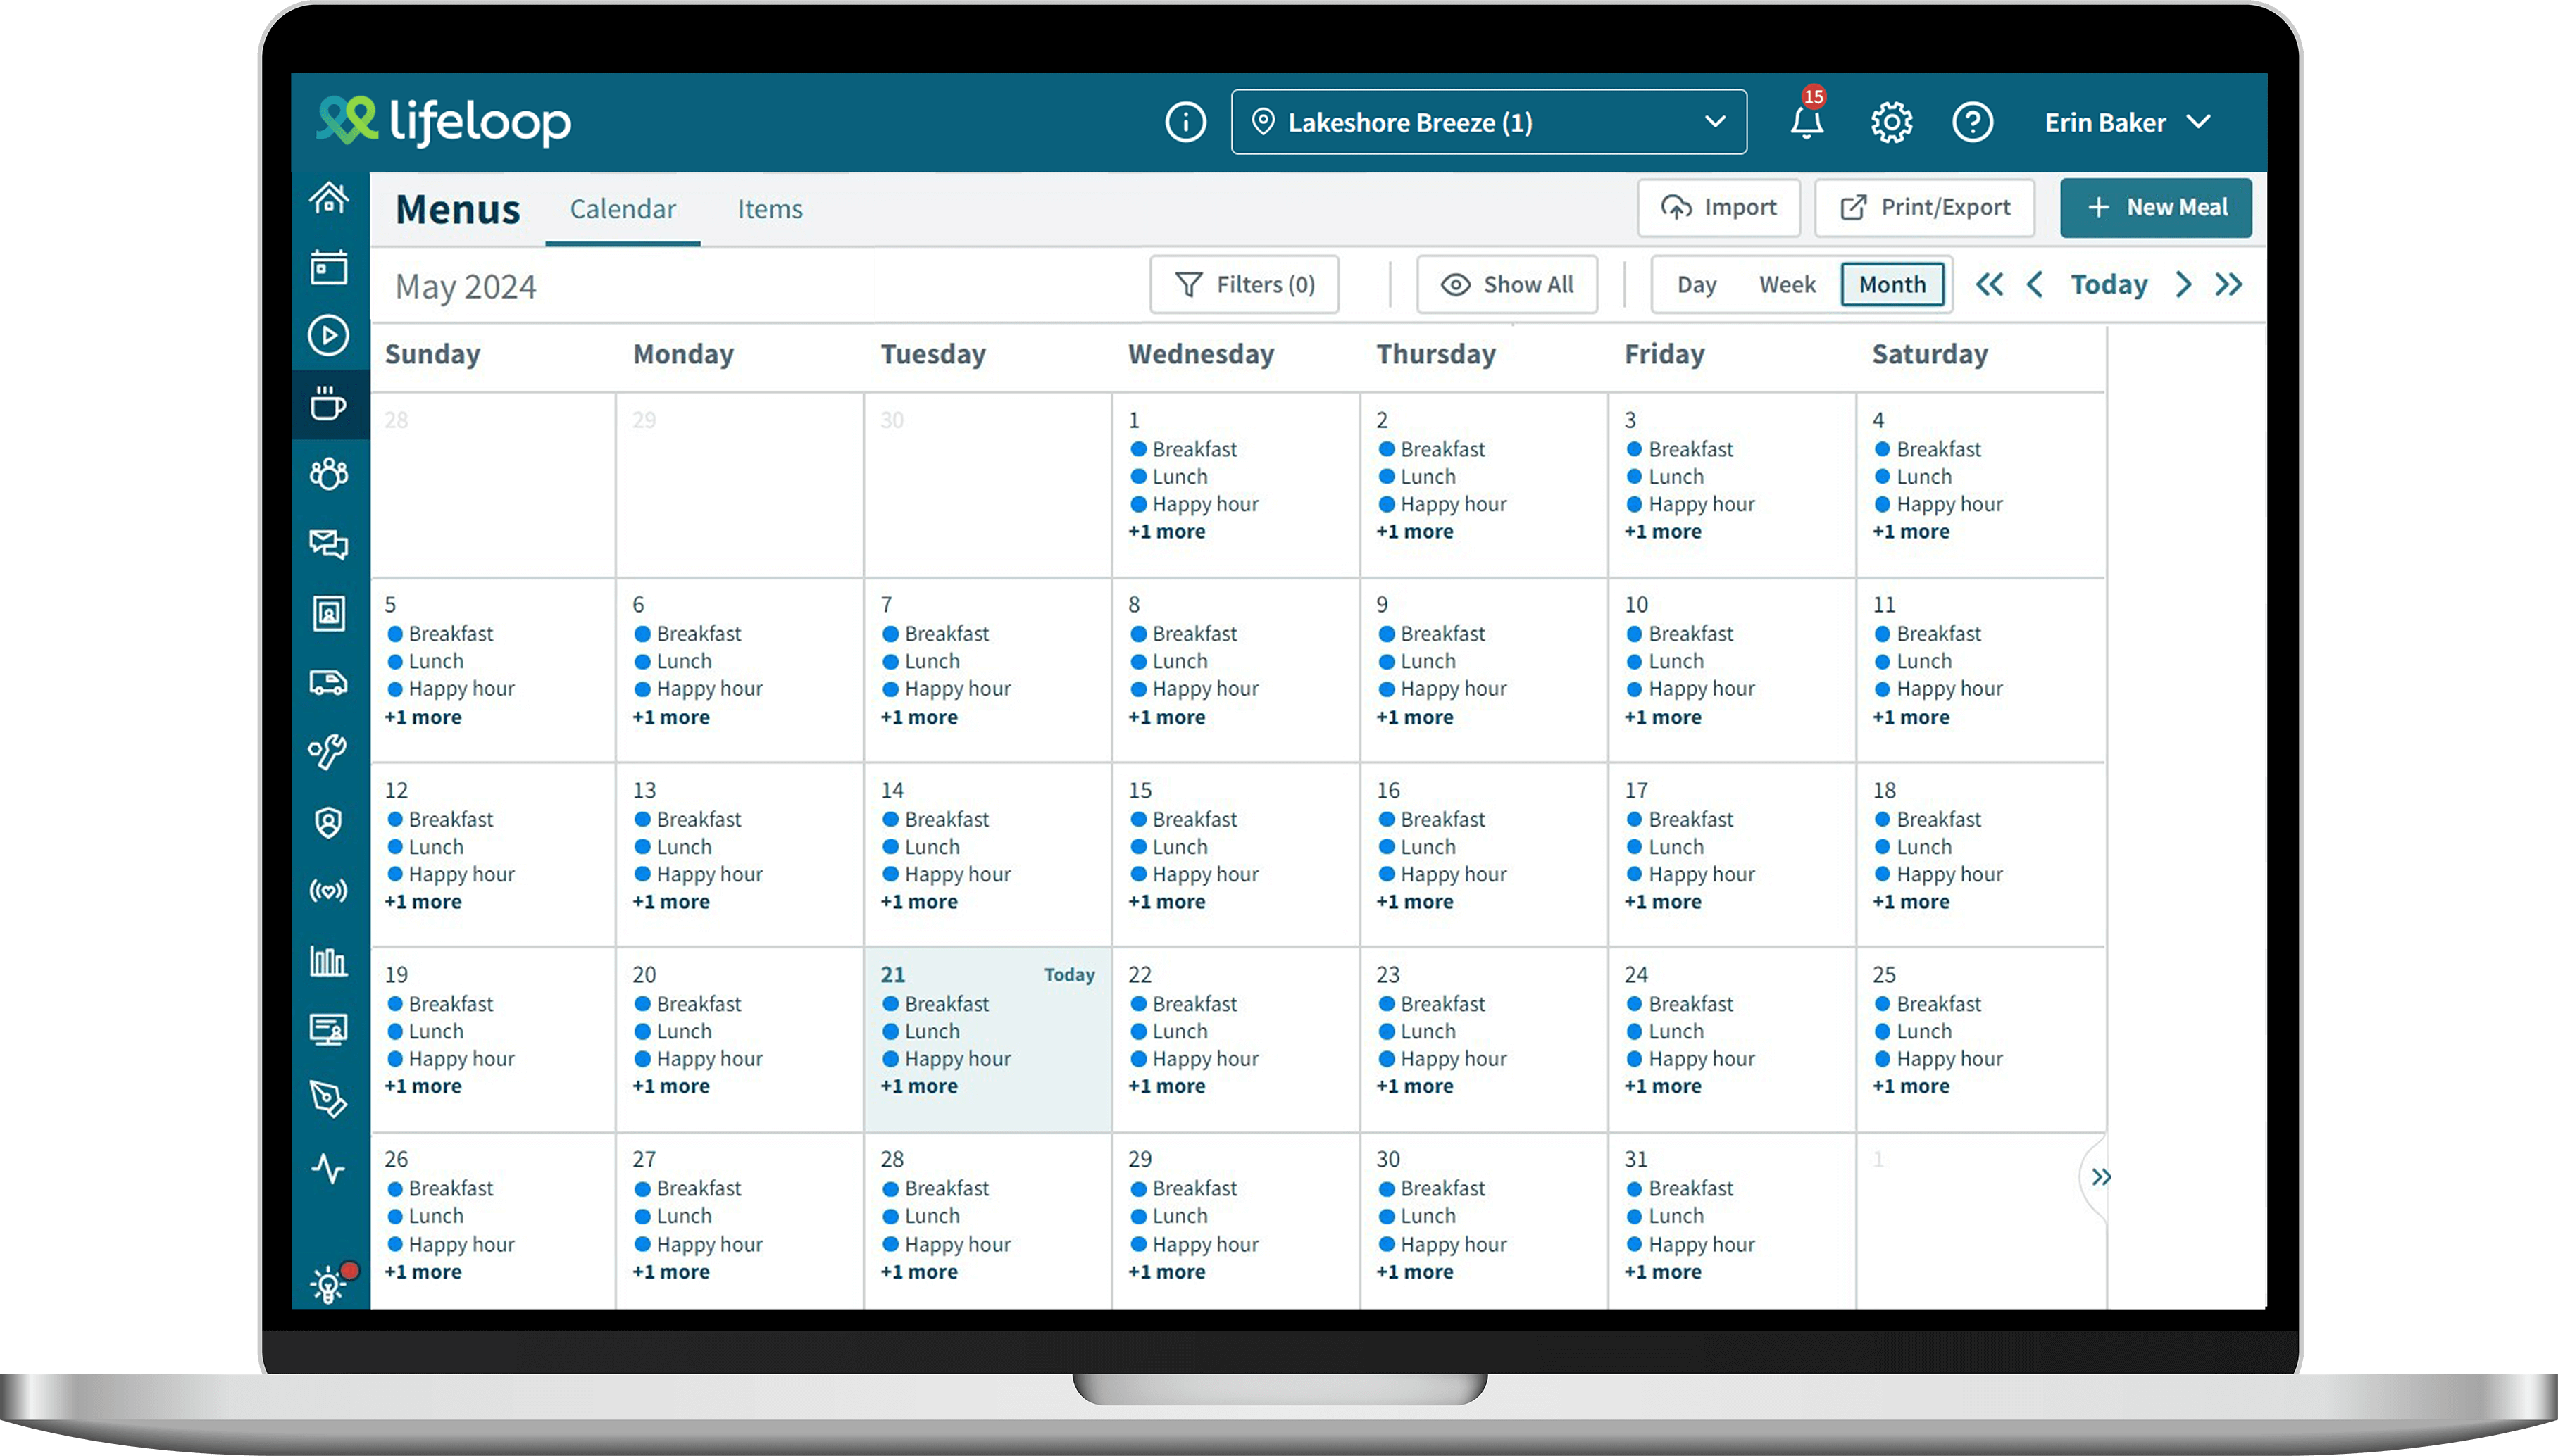Image resolution: width=2558 pixels, height=1456 pixels.
Task: Expand the "+1 more" on May 15
Action: pyautogui.click(x=1167, y=902)
